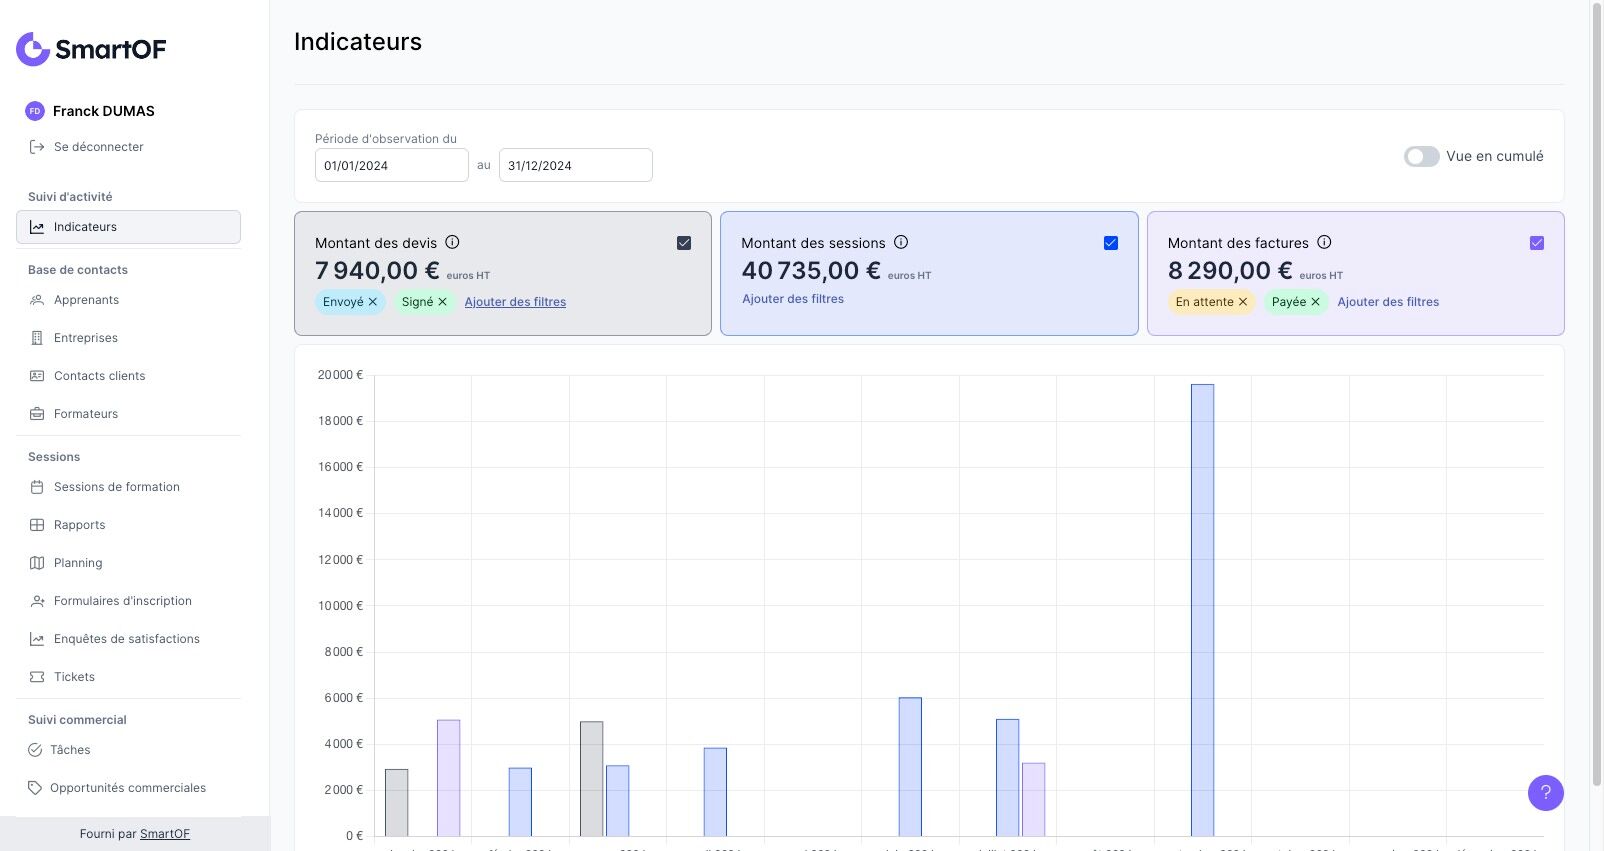The image size is (1604, 851).
Task: Open the purple help question mark button
Action: click(1545, 793)
